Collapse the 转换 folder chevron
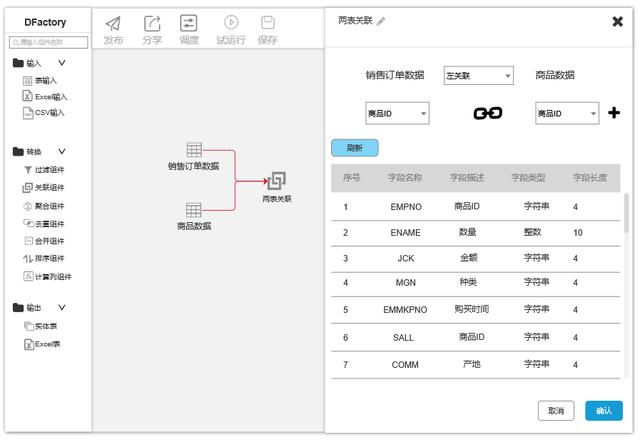The image size is (640, 440). pos(62,151)
